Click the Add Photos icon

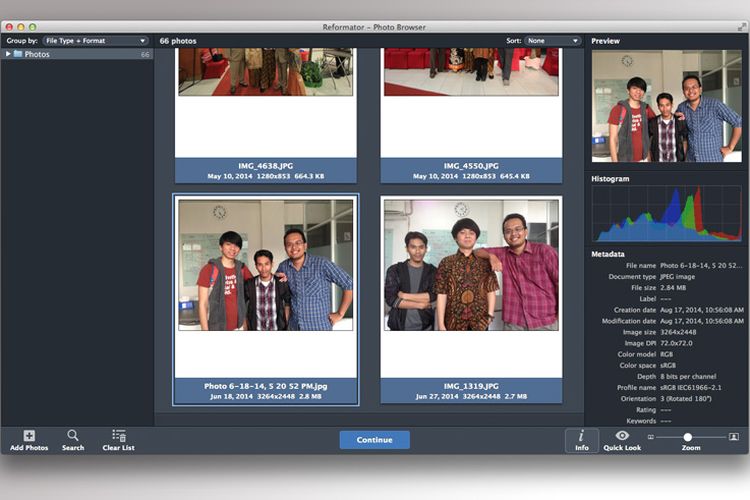(29, 435)
